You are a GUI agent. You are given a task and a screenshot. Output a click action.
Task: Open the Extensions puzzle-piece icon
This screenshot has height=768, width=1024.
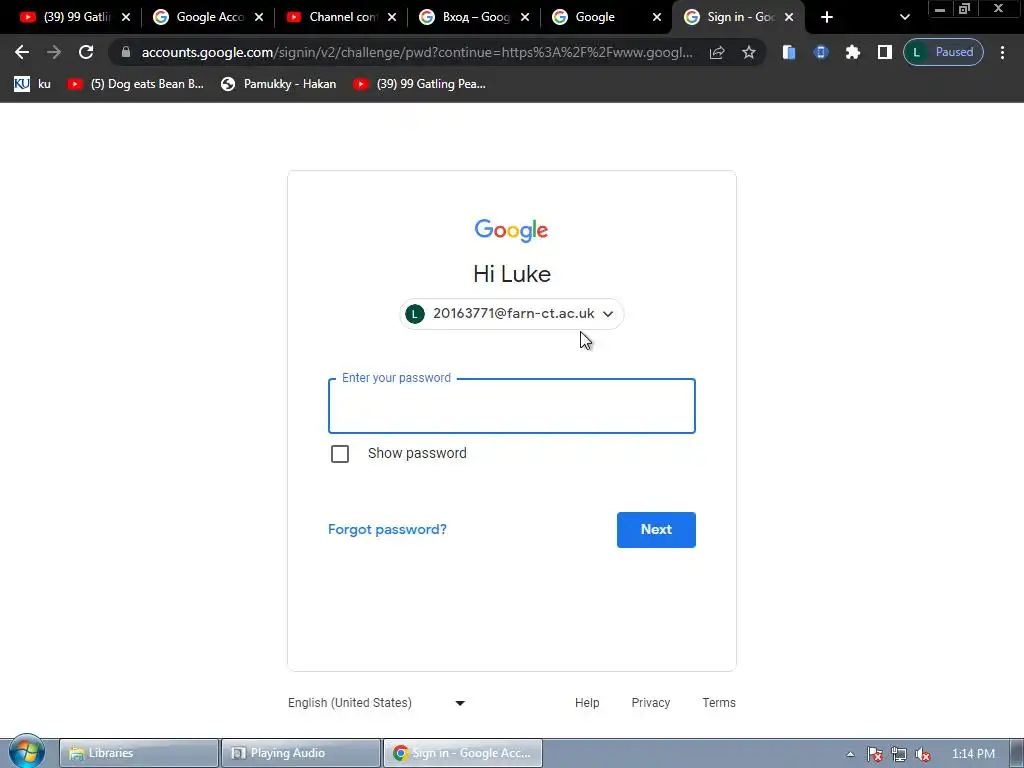853,52
